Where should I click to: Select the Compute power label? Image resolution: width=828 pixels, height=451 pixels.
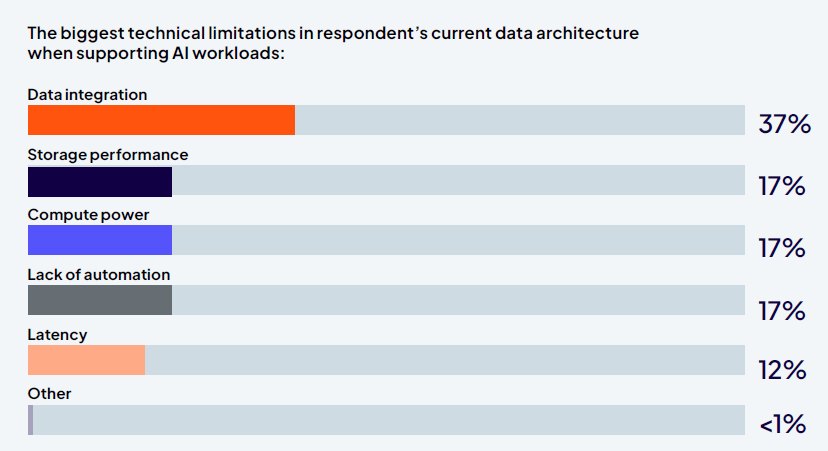(88, 215)
